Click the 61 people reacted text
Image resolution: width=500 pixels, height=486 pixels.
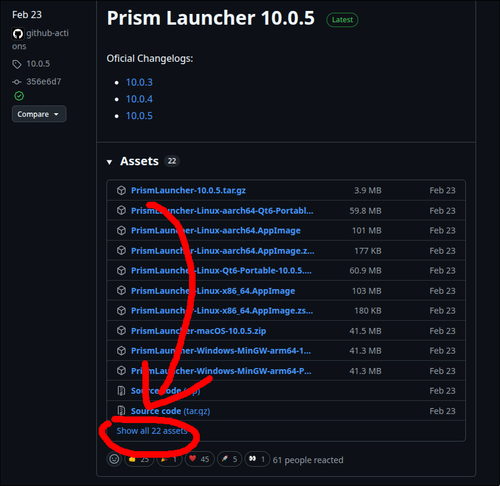click(x=308, y=460)
